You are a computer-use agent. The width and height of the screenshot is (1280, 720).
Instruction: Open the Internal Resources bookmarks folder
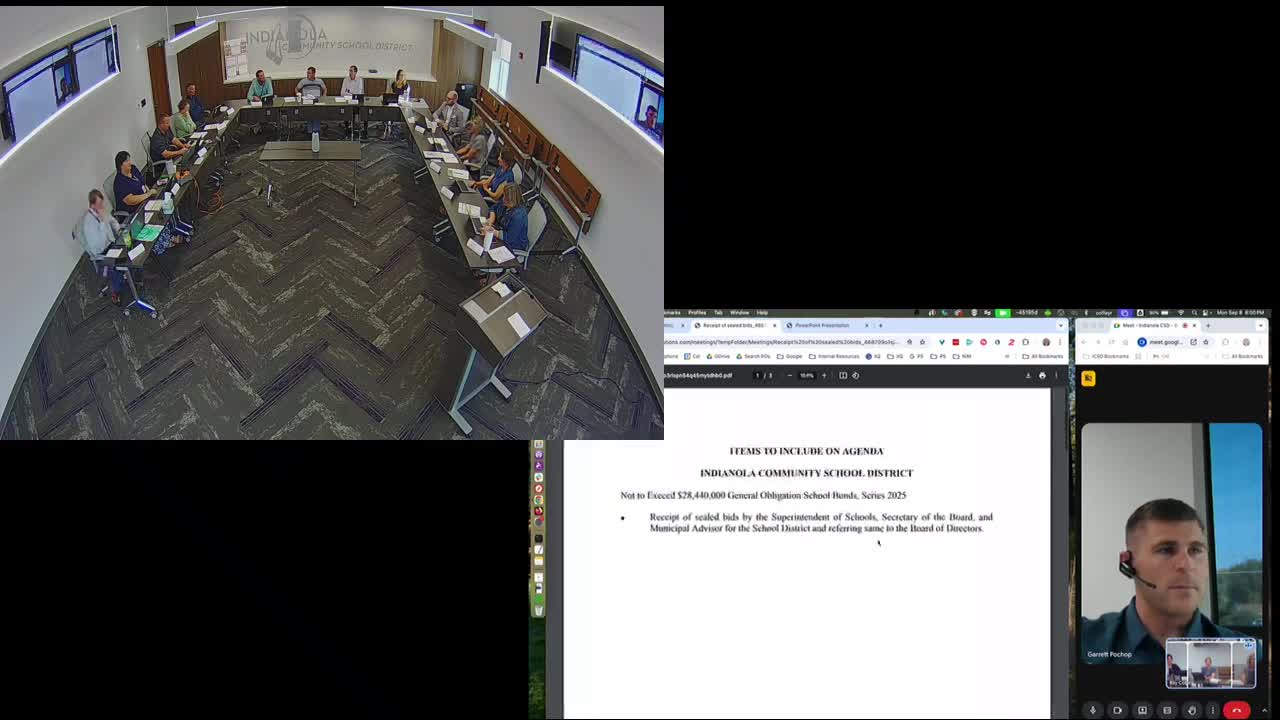click(x=835, y=356)
